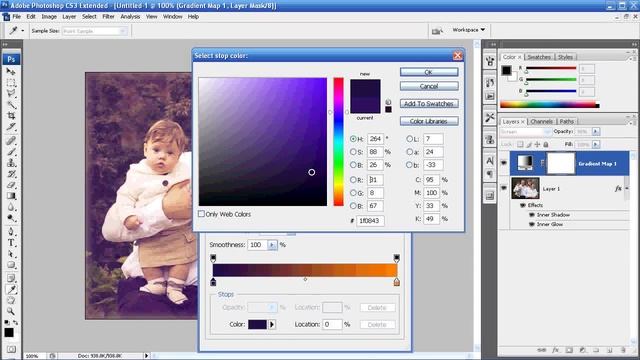Open the stop Color arrow menu
Image resolution: width=640 pixels, height=360 pixels.
272,324
